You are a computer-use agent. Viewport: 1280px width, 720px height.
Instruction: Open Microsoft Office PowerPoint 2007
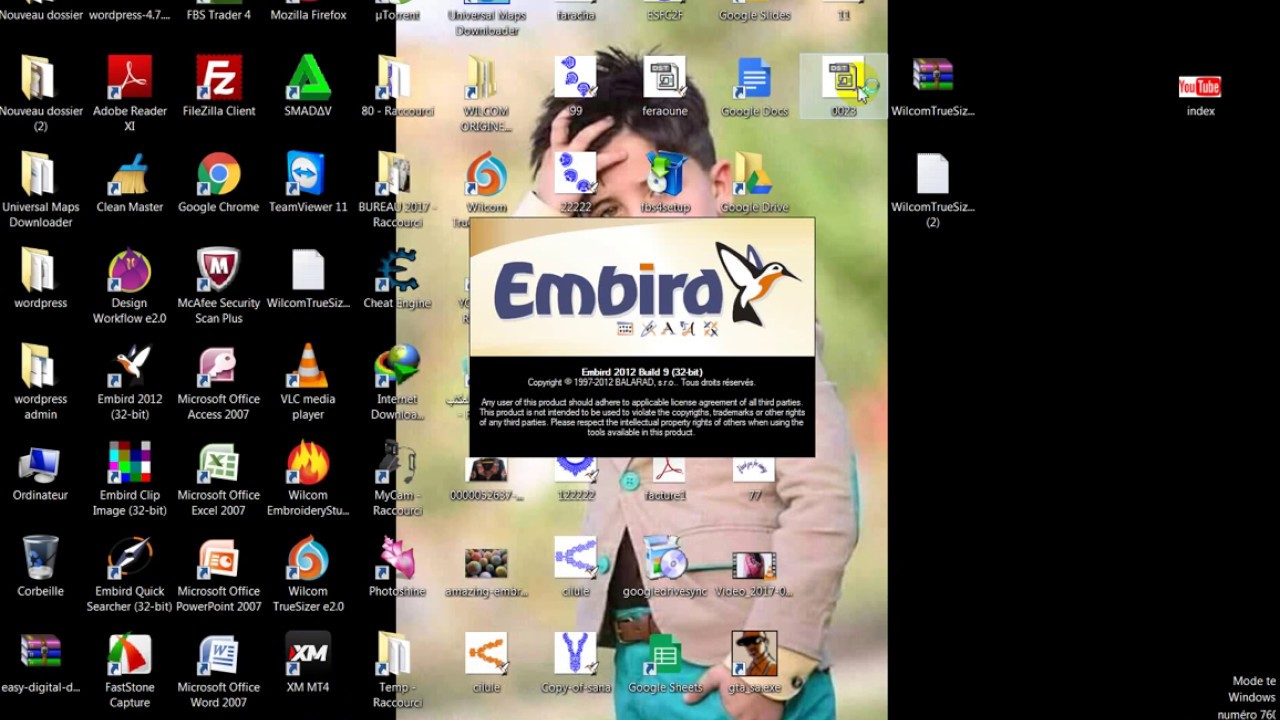(x=218, y=575)
